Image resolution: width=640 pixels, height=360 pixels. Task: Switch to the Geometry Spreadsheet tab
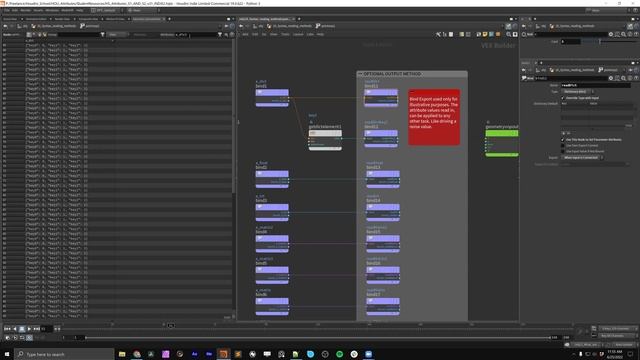click(147, 19)
